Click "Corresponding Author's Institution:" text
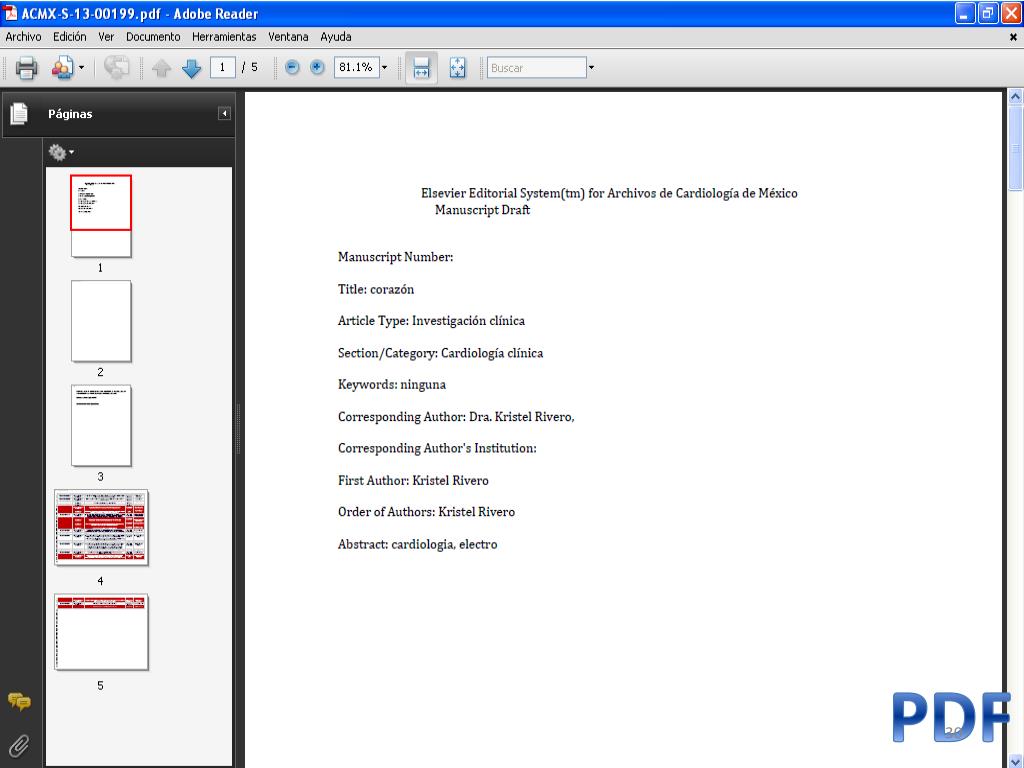Viewport: 1024px width, 768px height. tap(437, 449)
